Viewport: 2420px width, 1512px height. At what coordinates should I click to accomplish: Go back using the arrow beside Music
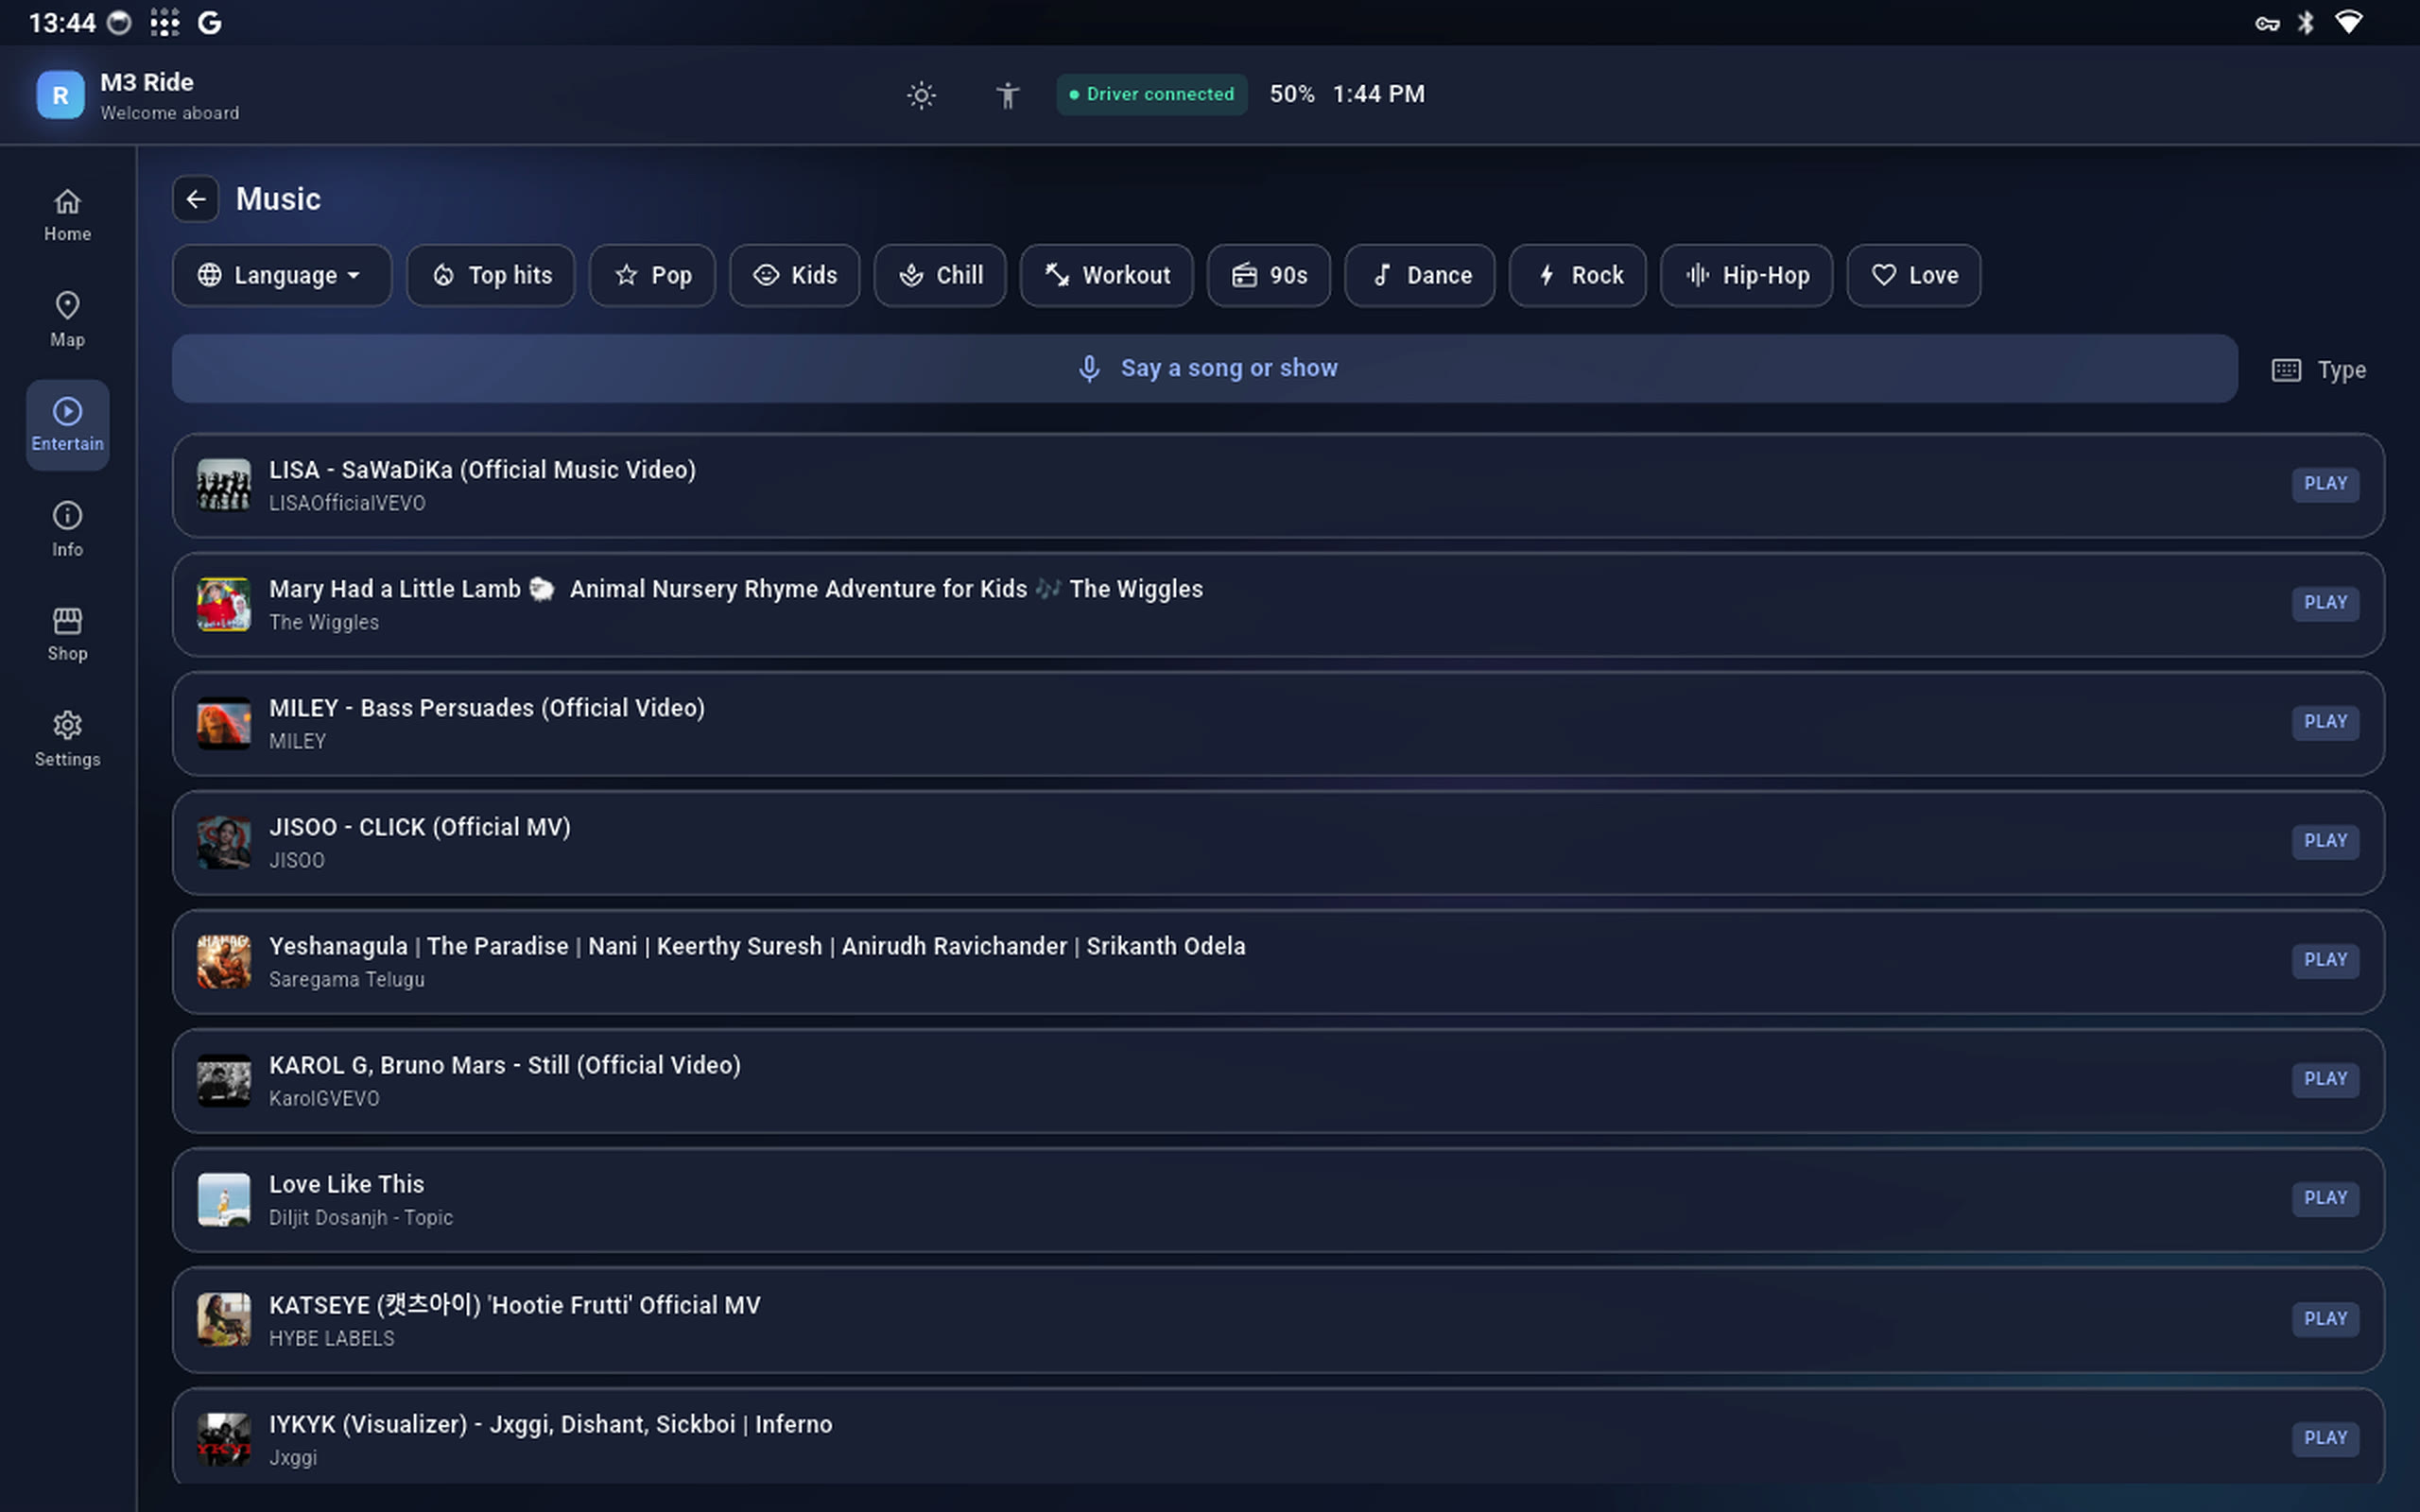pos(195,199)
